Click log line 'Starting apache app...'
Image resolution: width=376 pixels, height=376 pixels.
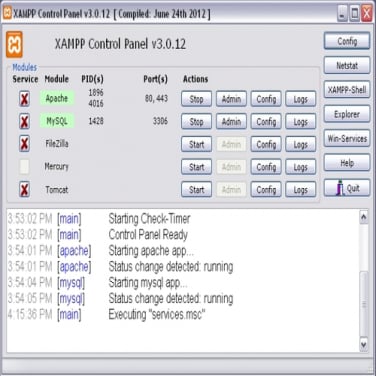(x=151, y=251)
